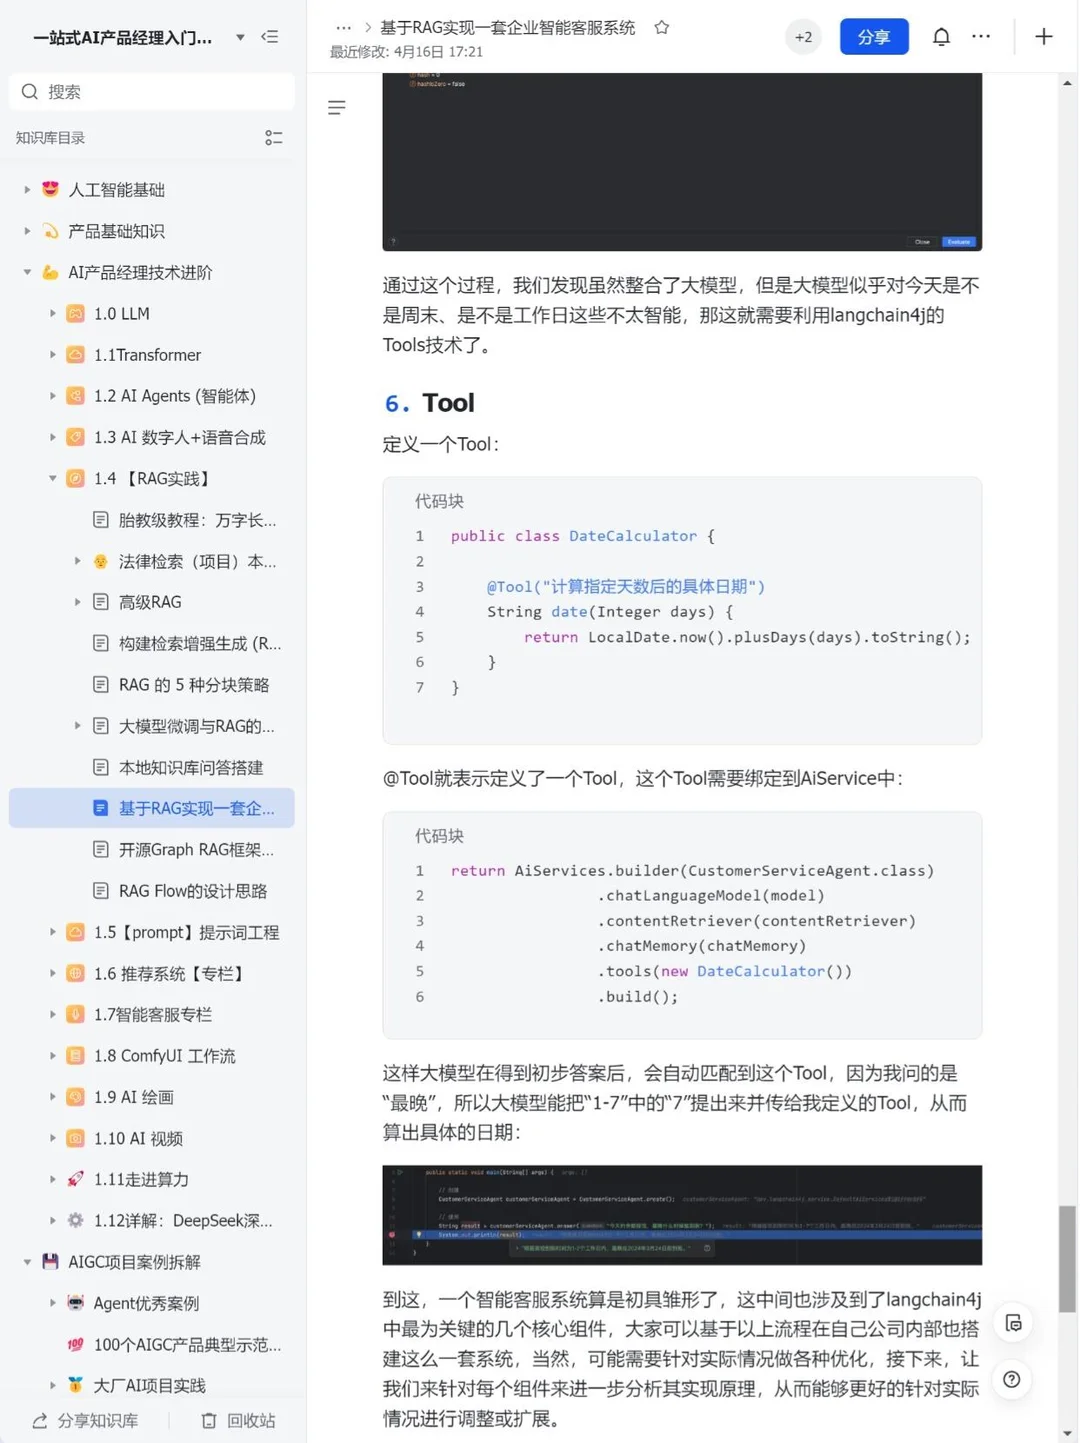Click the document scrollbar thumb
This screenshot has height=1443, width=1080.
point(1067,1259)
